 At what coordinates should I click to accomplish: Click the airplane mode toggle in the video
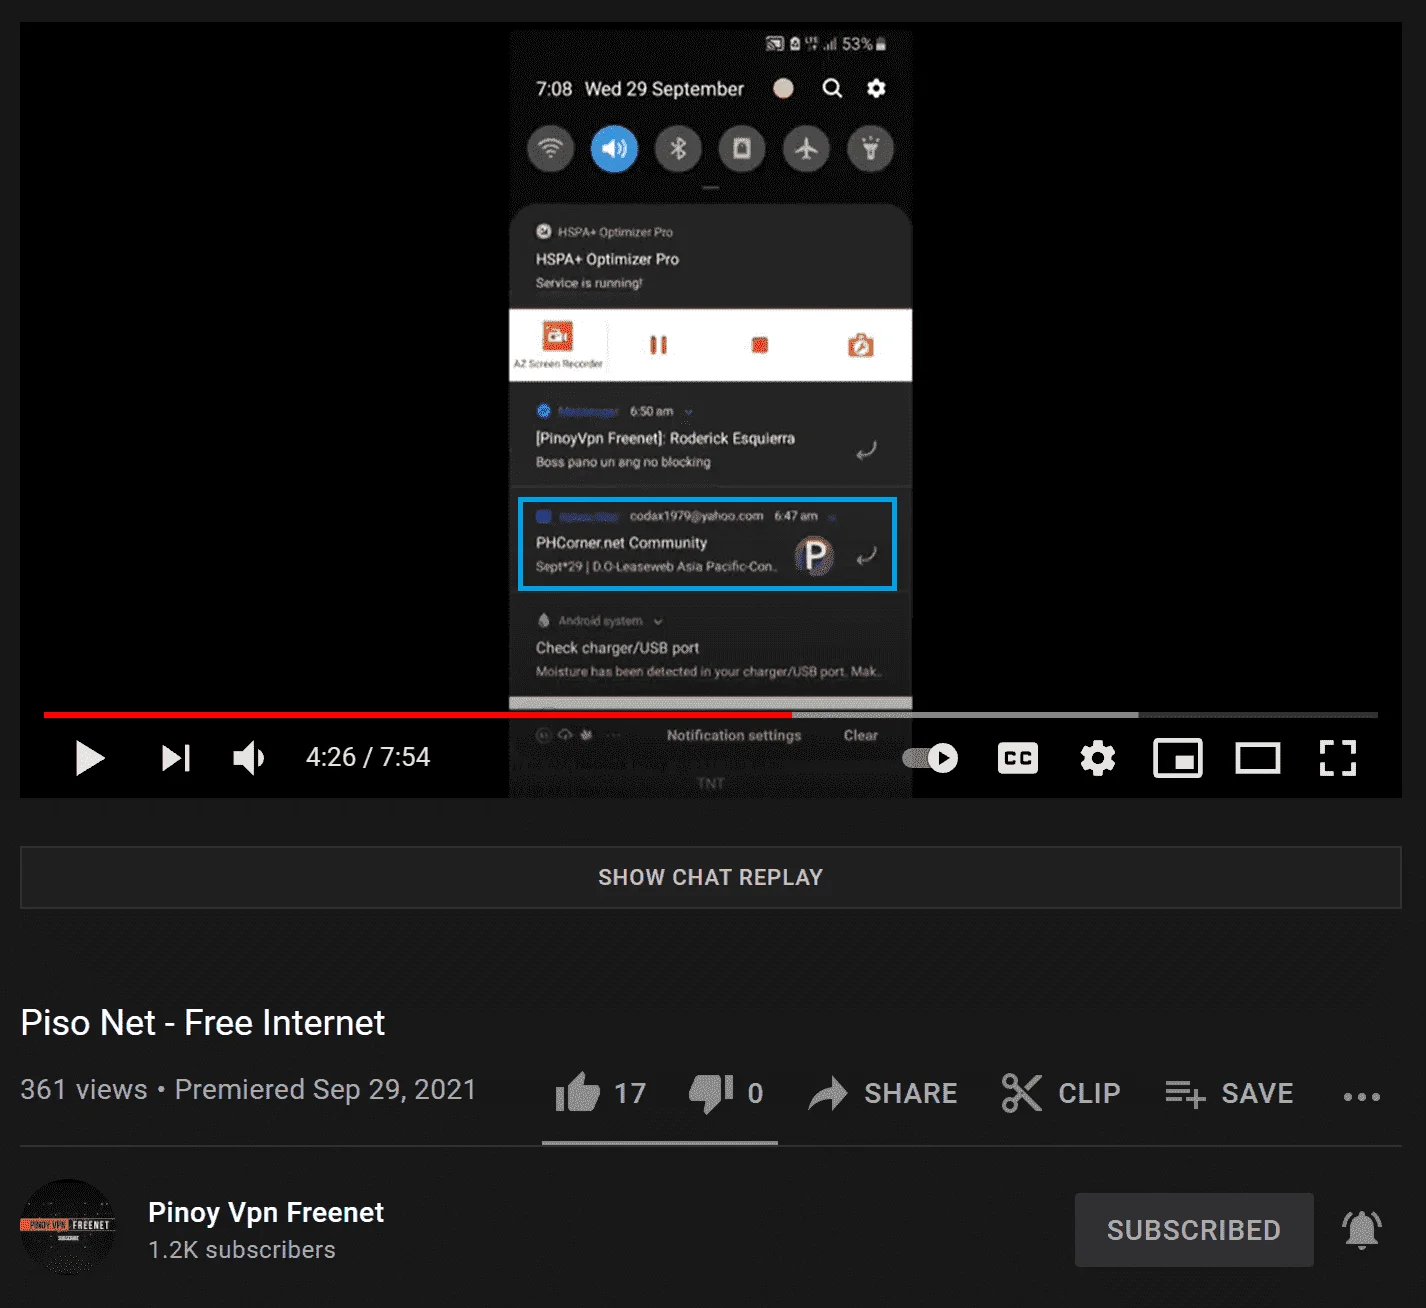[x=806, y=149]
